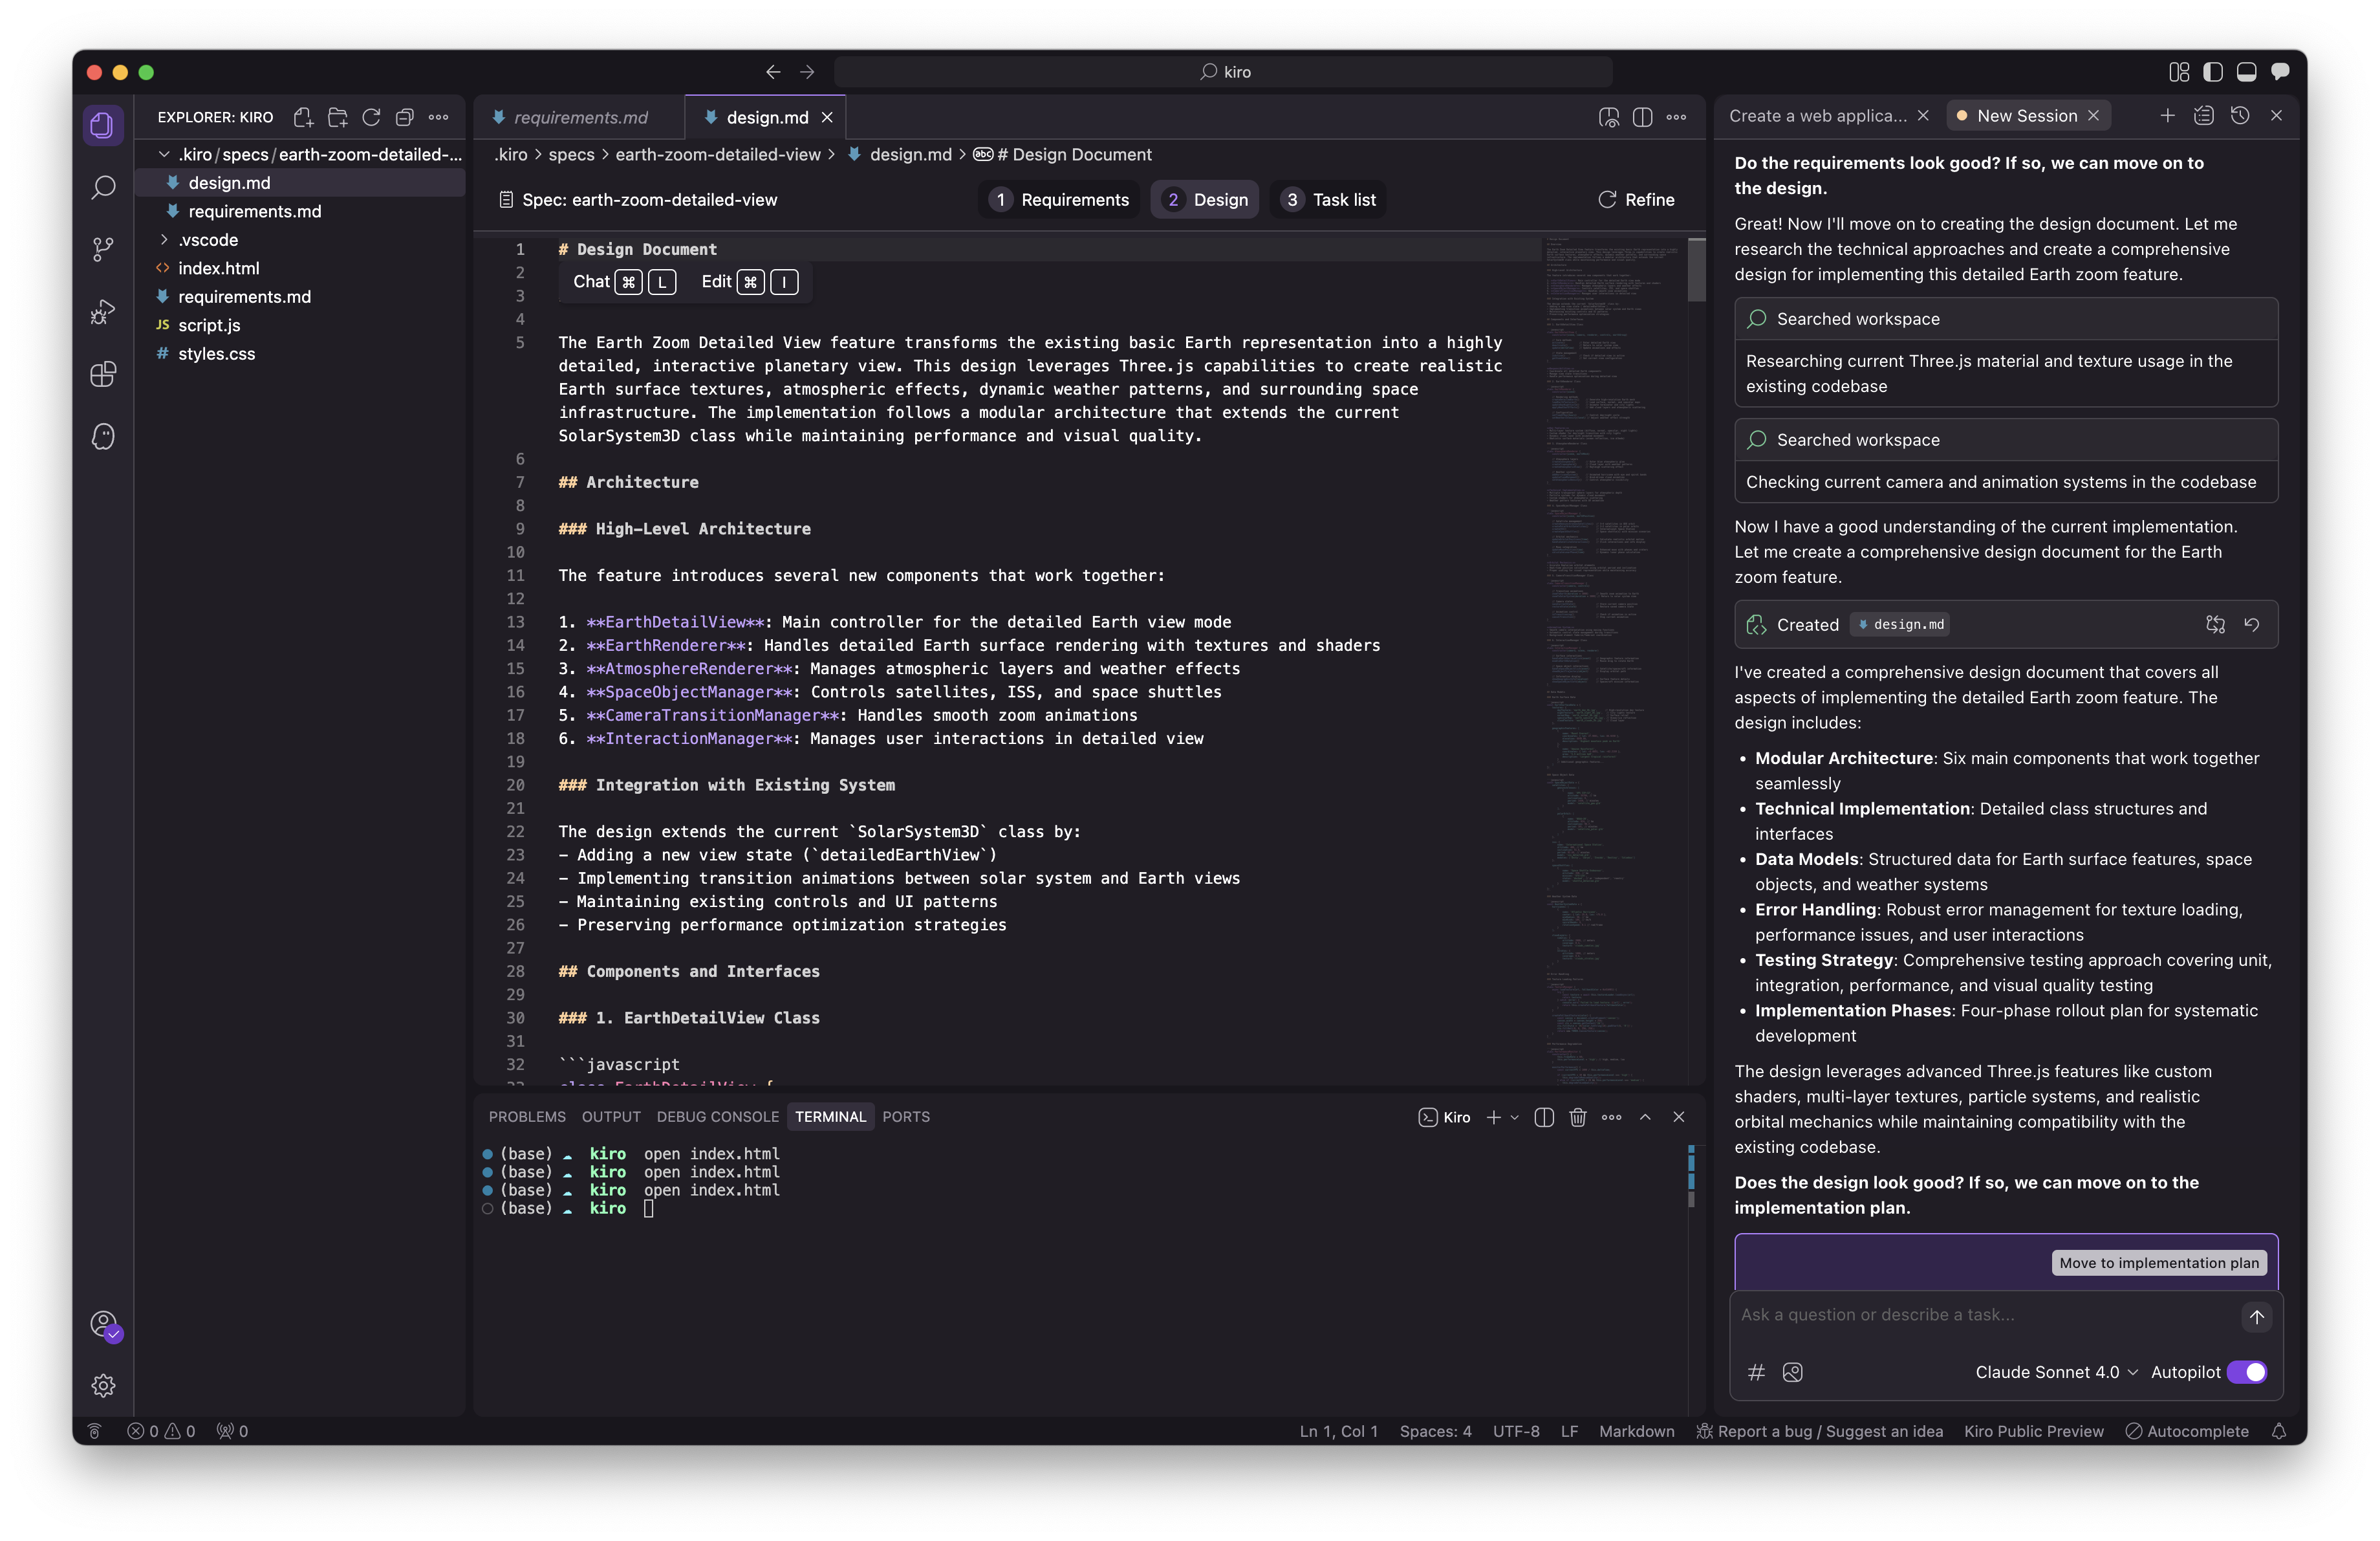Toggle the bottom panel visibility
Image resolution: width=2380 pixels, height=1541 pixels.
[x=2246, y=72]
